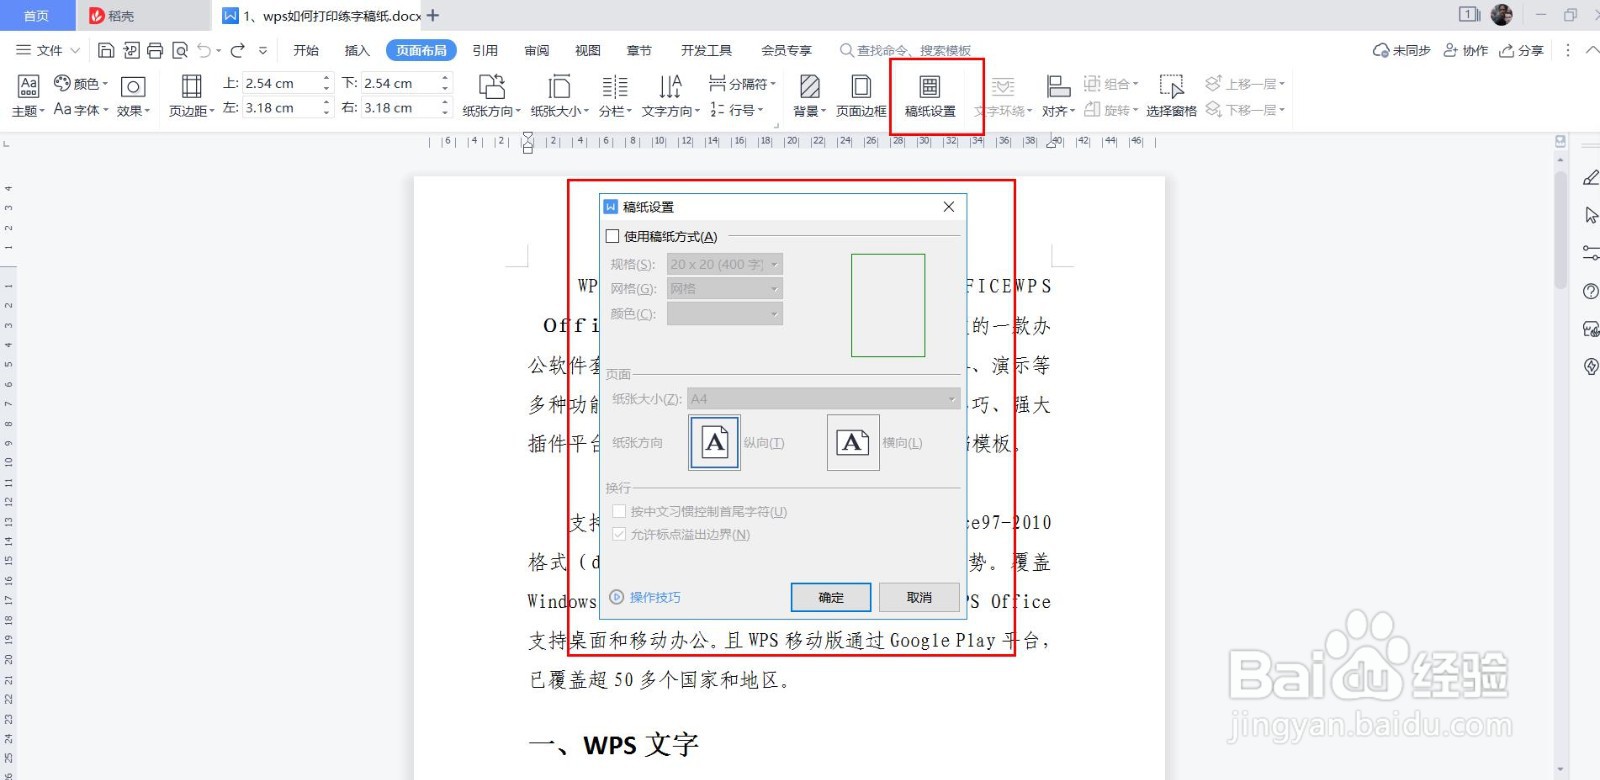The image size is (1600, 780).
Task: Toggle 按中文习惯控制首尾字符 checkbox
Action: [620, 511]
